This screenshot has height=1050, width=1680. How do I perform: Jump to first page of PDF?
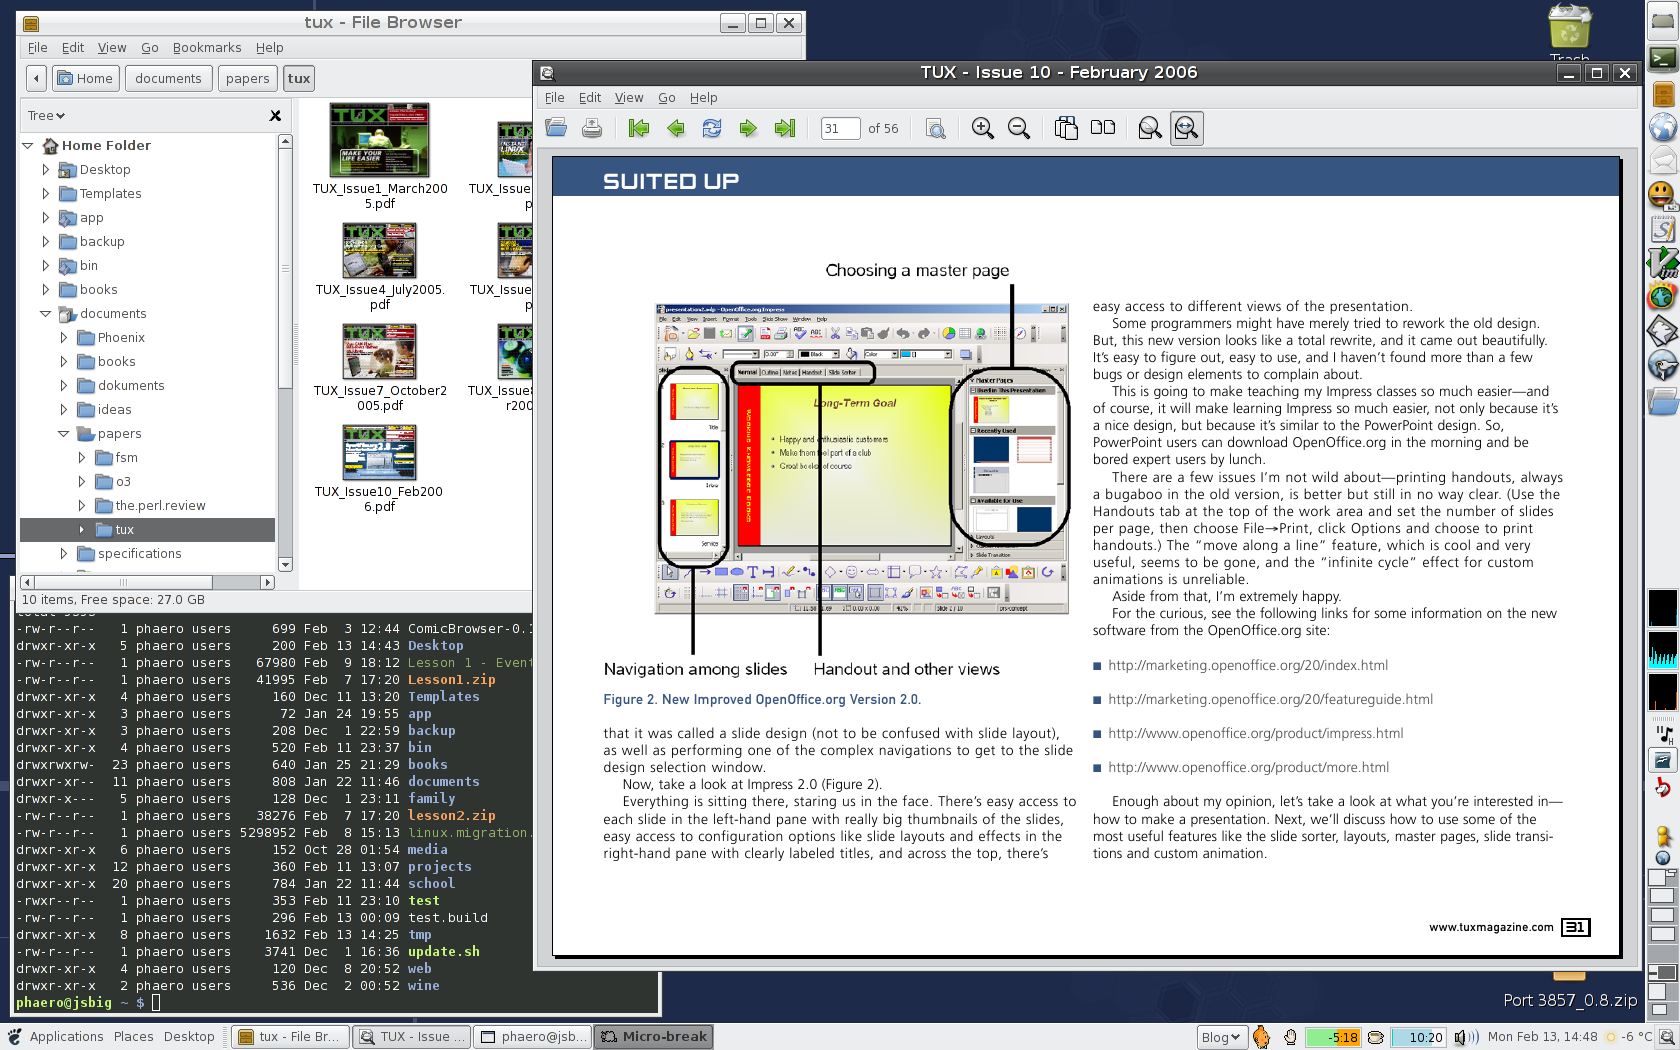click(639, 128)
